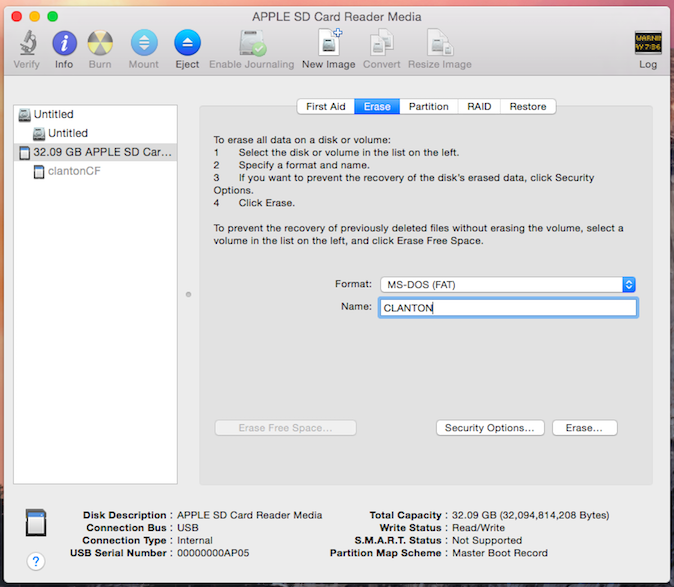The height and width of the screenshot is (587, 674).
Task: Switch to the First Aid tab
Action: pyautogui.click(x=326, y=107)
